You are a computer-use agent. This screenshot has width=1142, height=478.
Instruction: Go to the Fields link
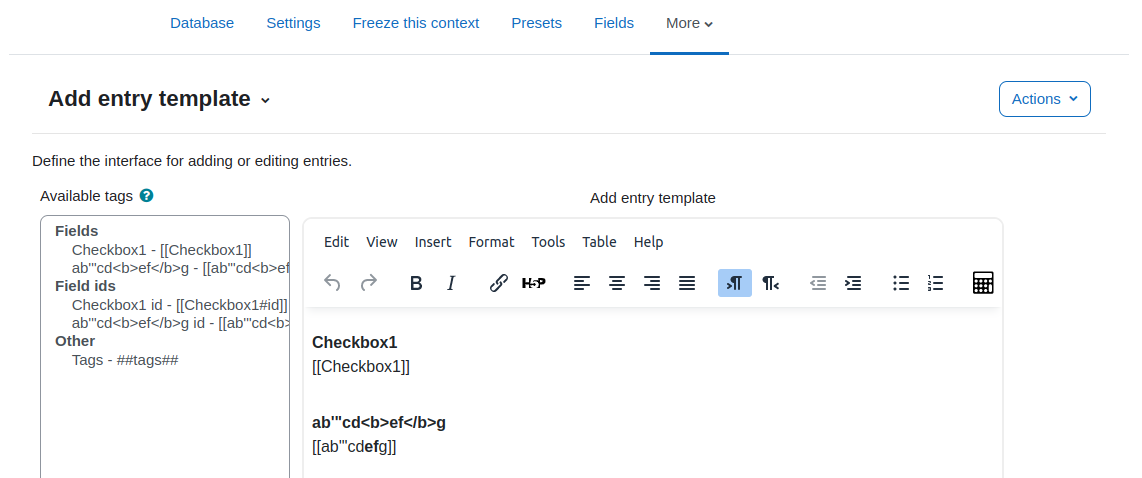[x=614, y=23]
